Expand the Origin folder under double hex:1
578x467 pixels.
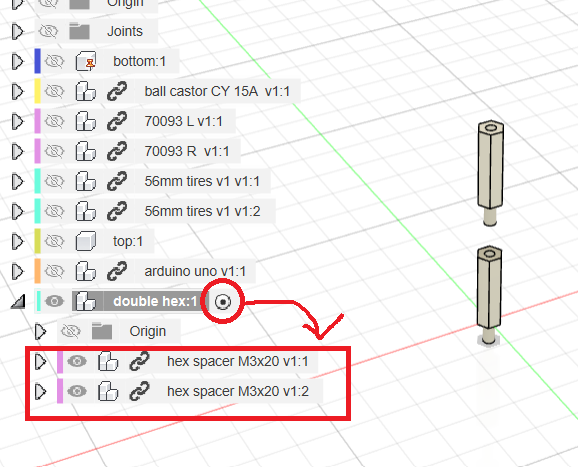[40, 332]
